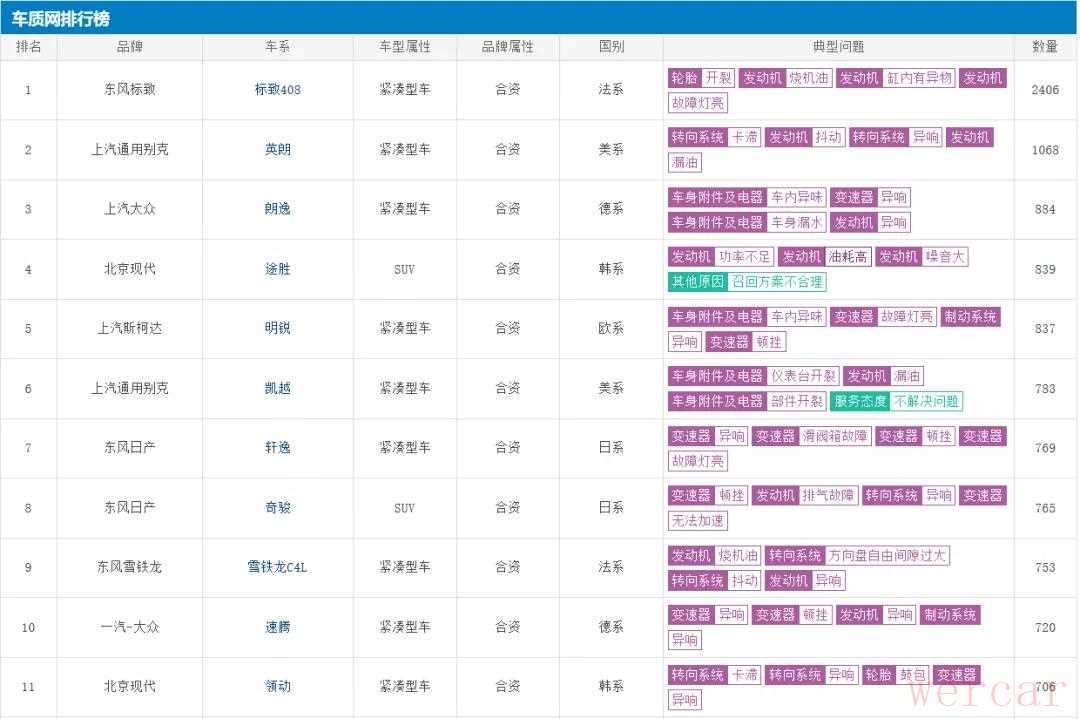Select the 速腾 car series link
The width and height of the screenshot is (1080, 719).
point(277,627)
